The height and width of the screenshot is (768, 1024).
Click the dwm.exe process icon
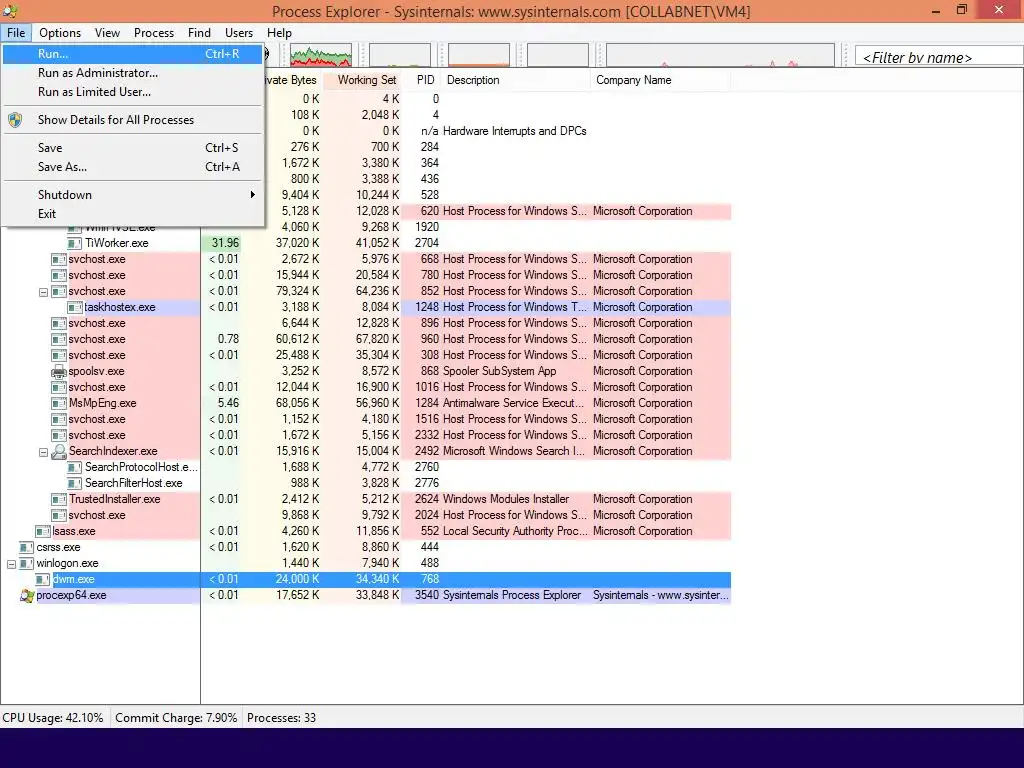tap(42, 579)
